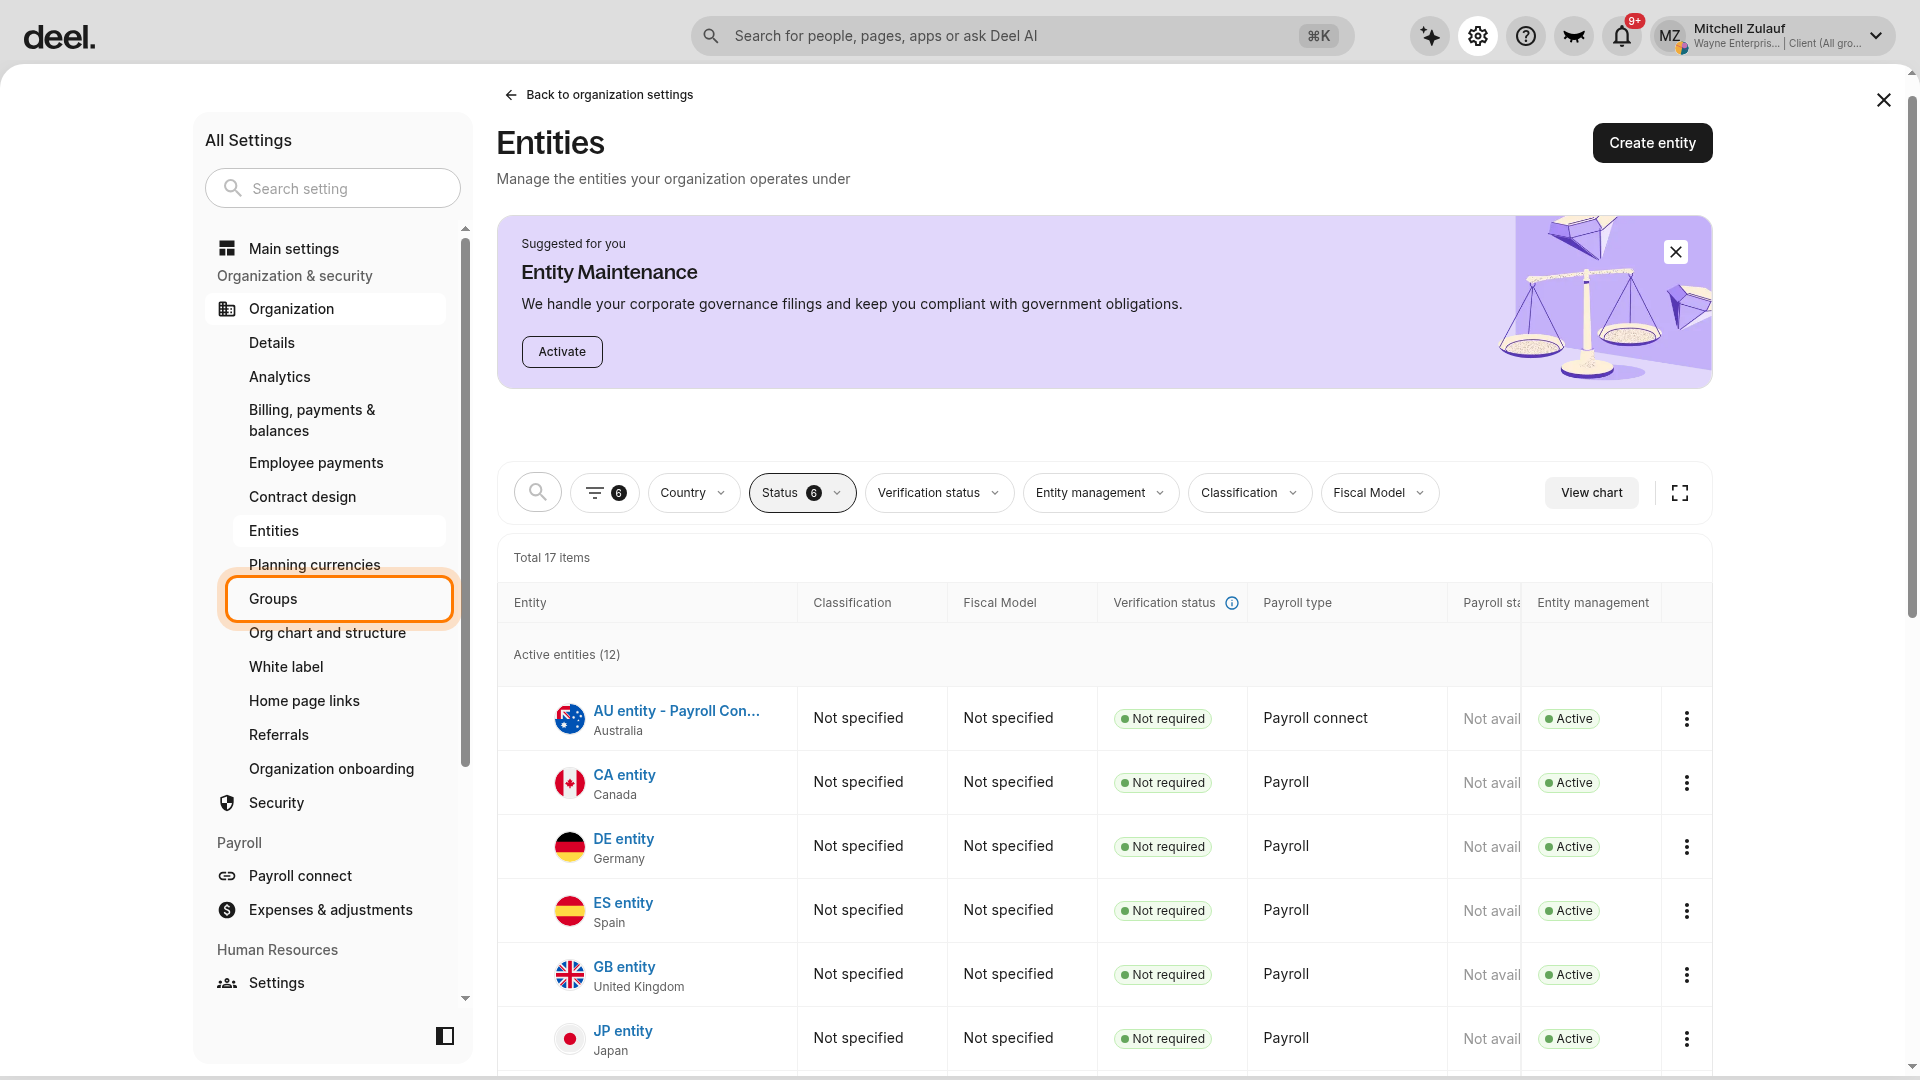
Task: Expand the Verification status filter
Action: [940, 493]
